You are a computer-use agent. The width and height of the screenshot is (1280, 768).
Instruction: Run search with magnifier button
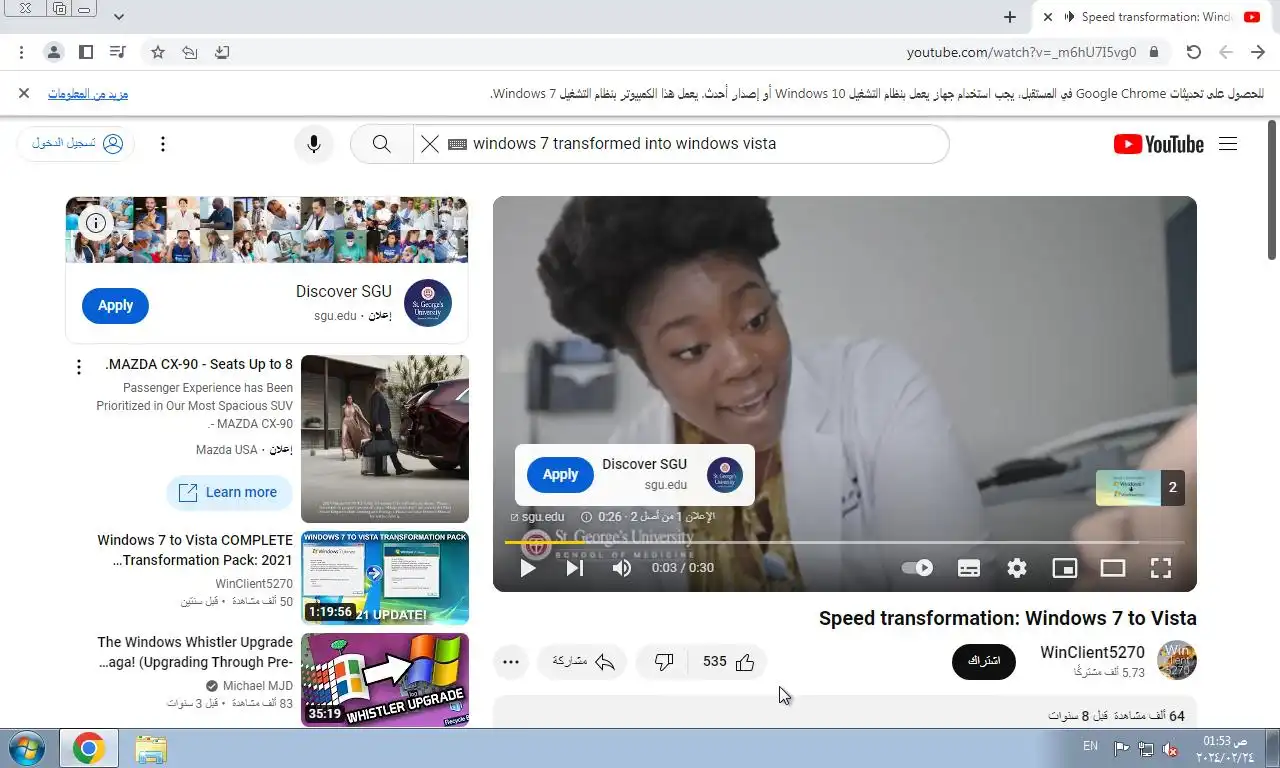tap(381, 144)
